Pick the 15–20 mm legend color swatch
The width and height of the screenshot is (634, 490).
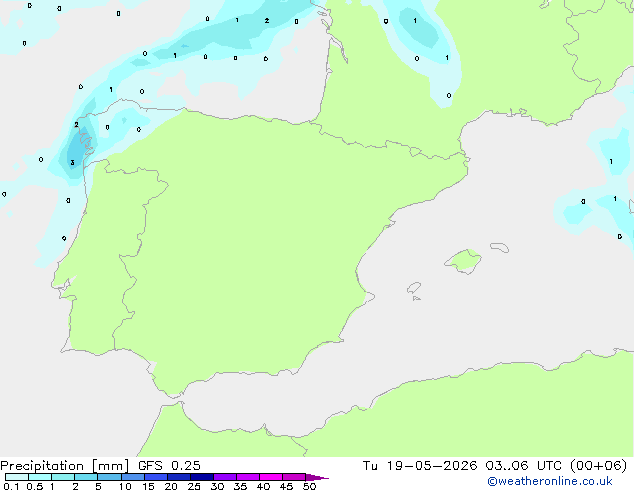[x=156, y=477]
